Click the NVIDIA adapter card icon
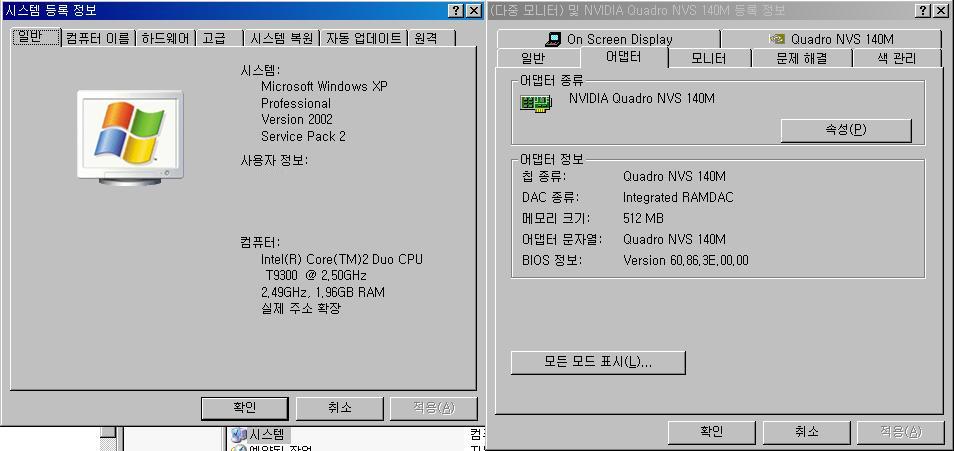The image size is (954, 451). click(x=536, y=103)
